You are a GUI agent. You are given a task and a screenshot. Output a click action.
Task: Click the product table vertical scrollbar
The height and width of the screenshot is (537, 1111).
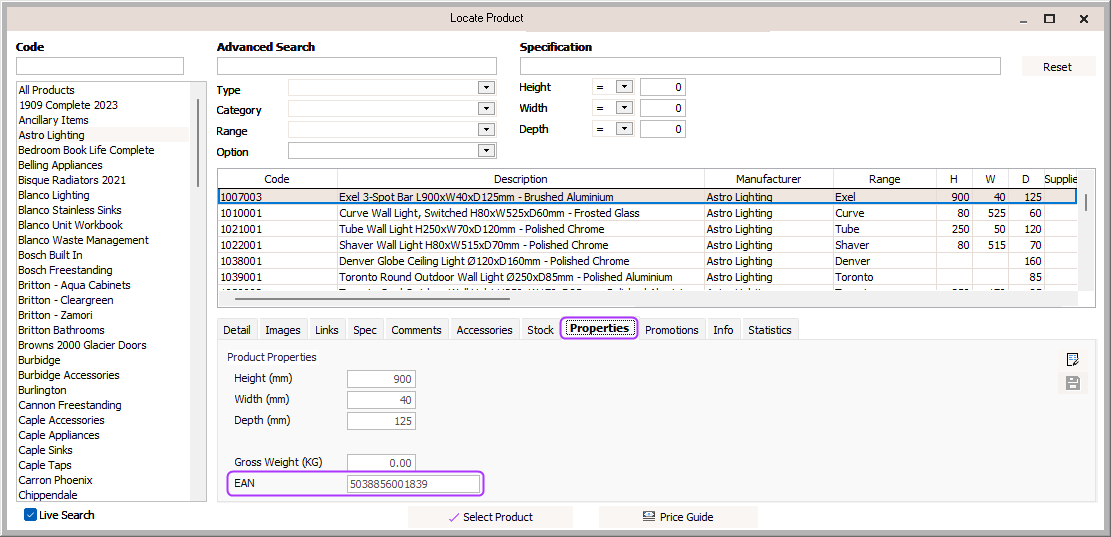pyautogui.click(x=1086, y=201)
